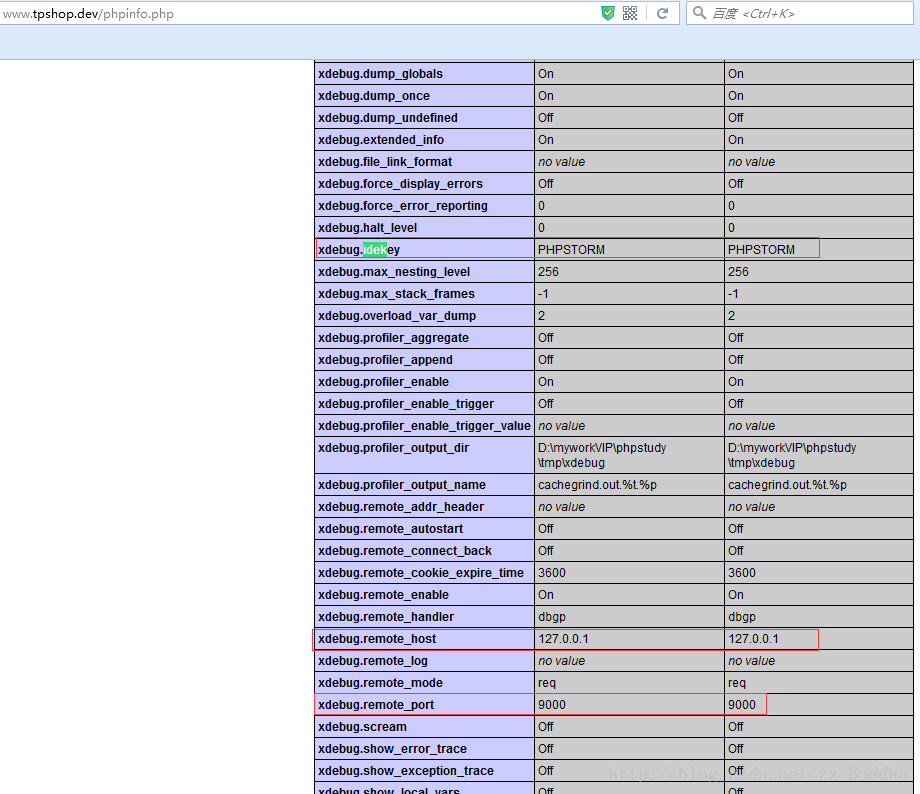Select the xdebug.halt_level directive name

(367, 228)
